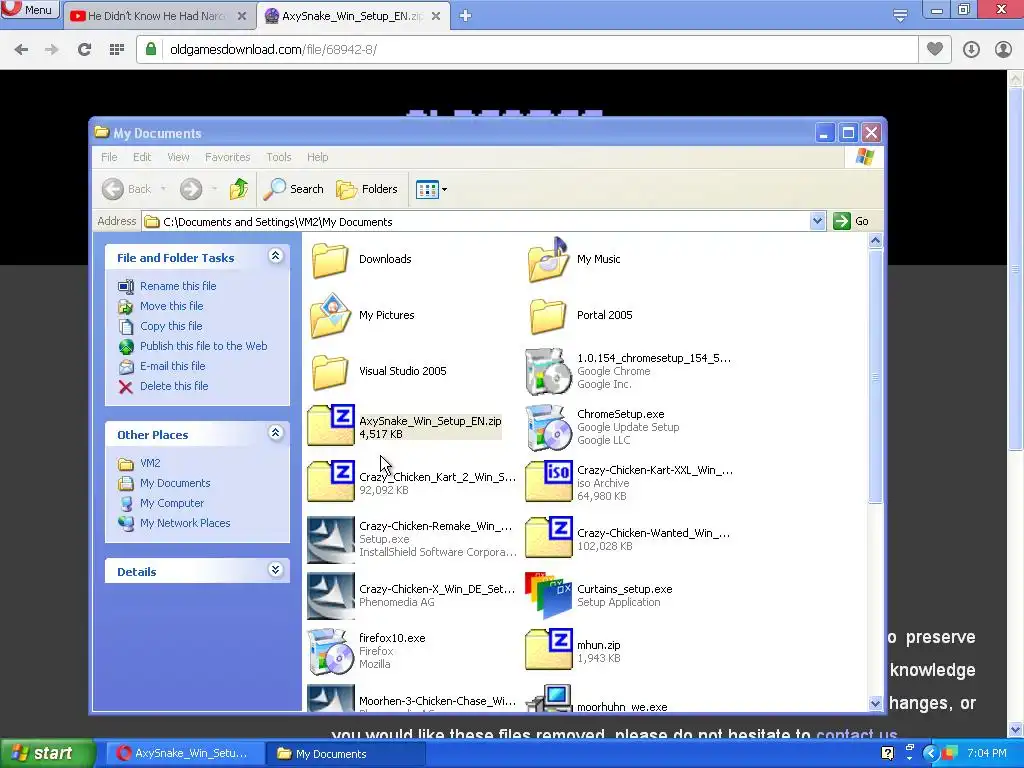Click the heart bookmark icon in Opera

[935, 49]
